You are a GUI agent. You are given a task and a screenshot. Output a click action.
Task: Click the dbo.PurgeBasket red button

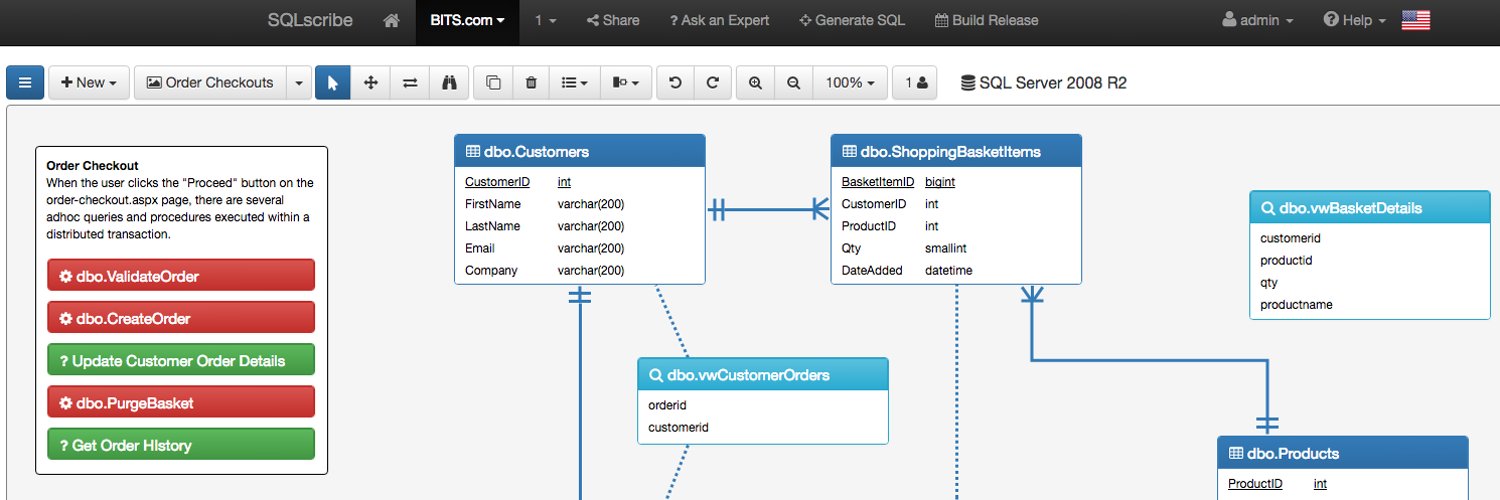click(181, 403)
